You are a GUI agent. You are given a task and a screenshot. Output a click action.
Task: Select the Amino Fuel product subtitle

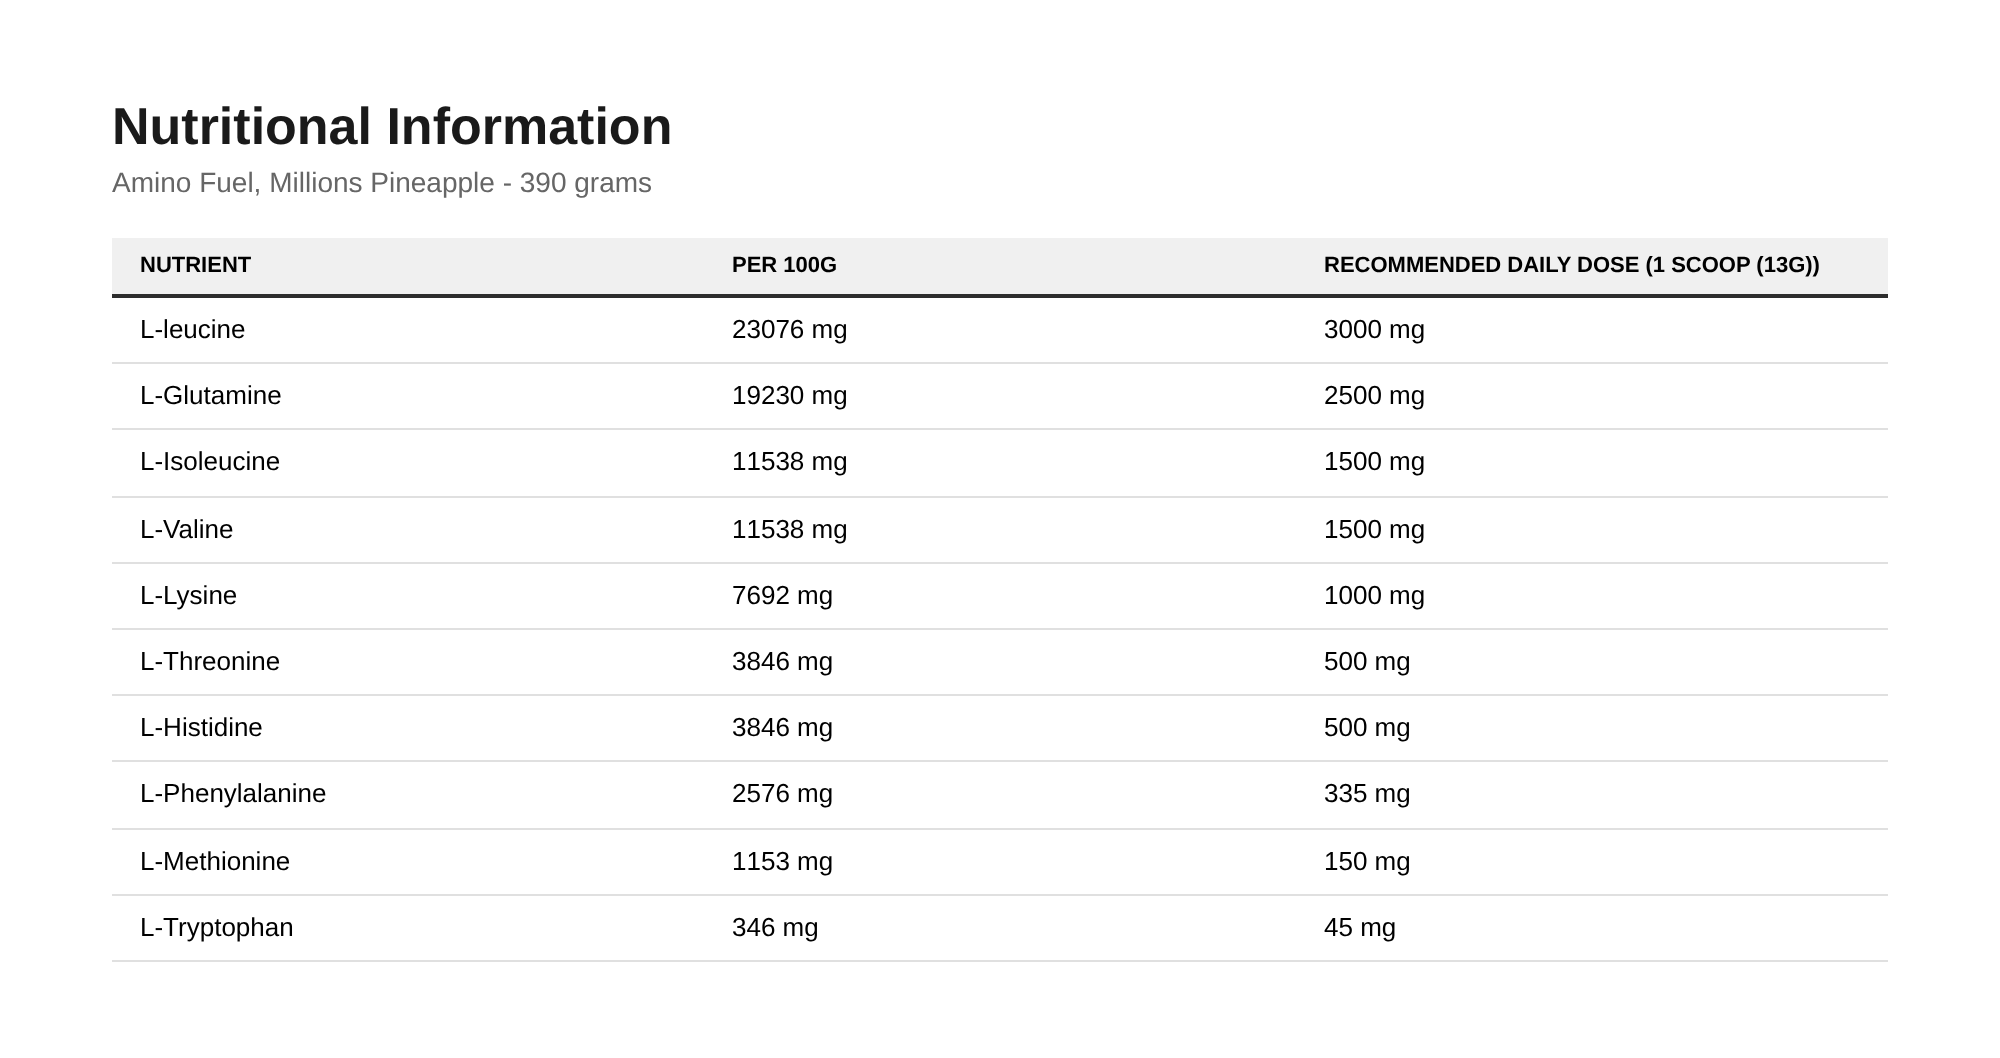382,183
